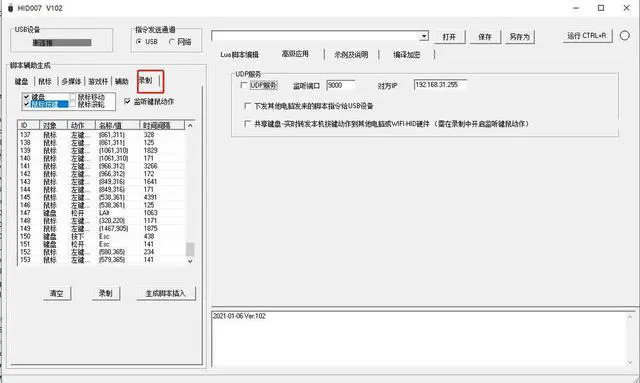The image size is (640, 383).
Task: Select the 网络 network radio button
Action: click(x=172, y=42)
